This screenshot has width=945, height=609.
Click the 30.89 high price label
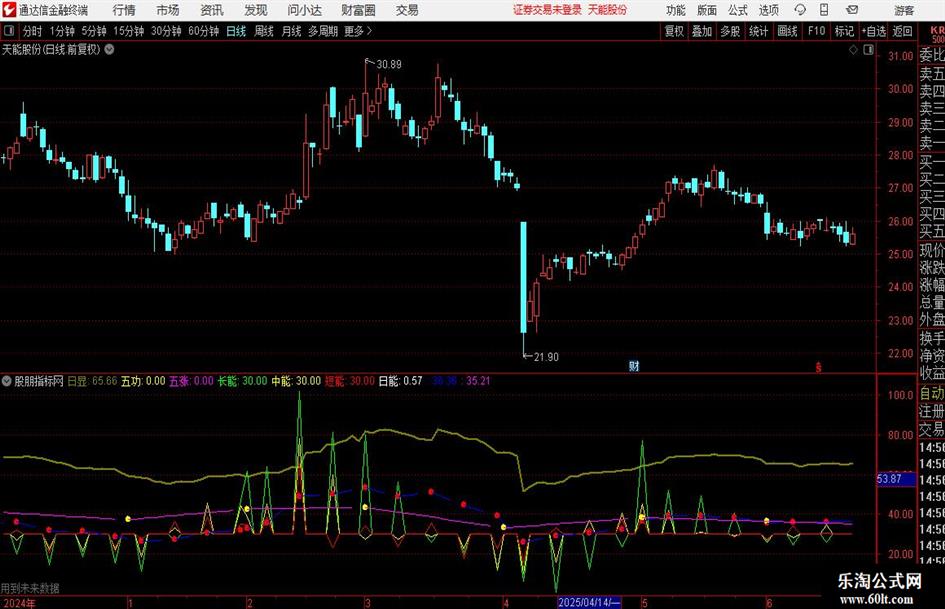pyautogui.click(x=389, y=64)
